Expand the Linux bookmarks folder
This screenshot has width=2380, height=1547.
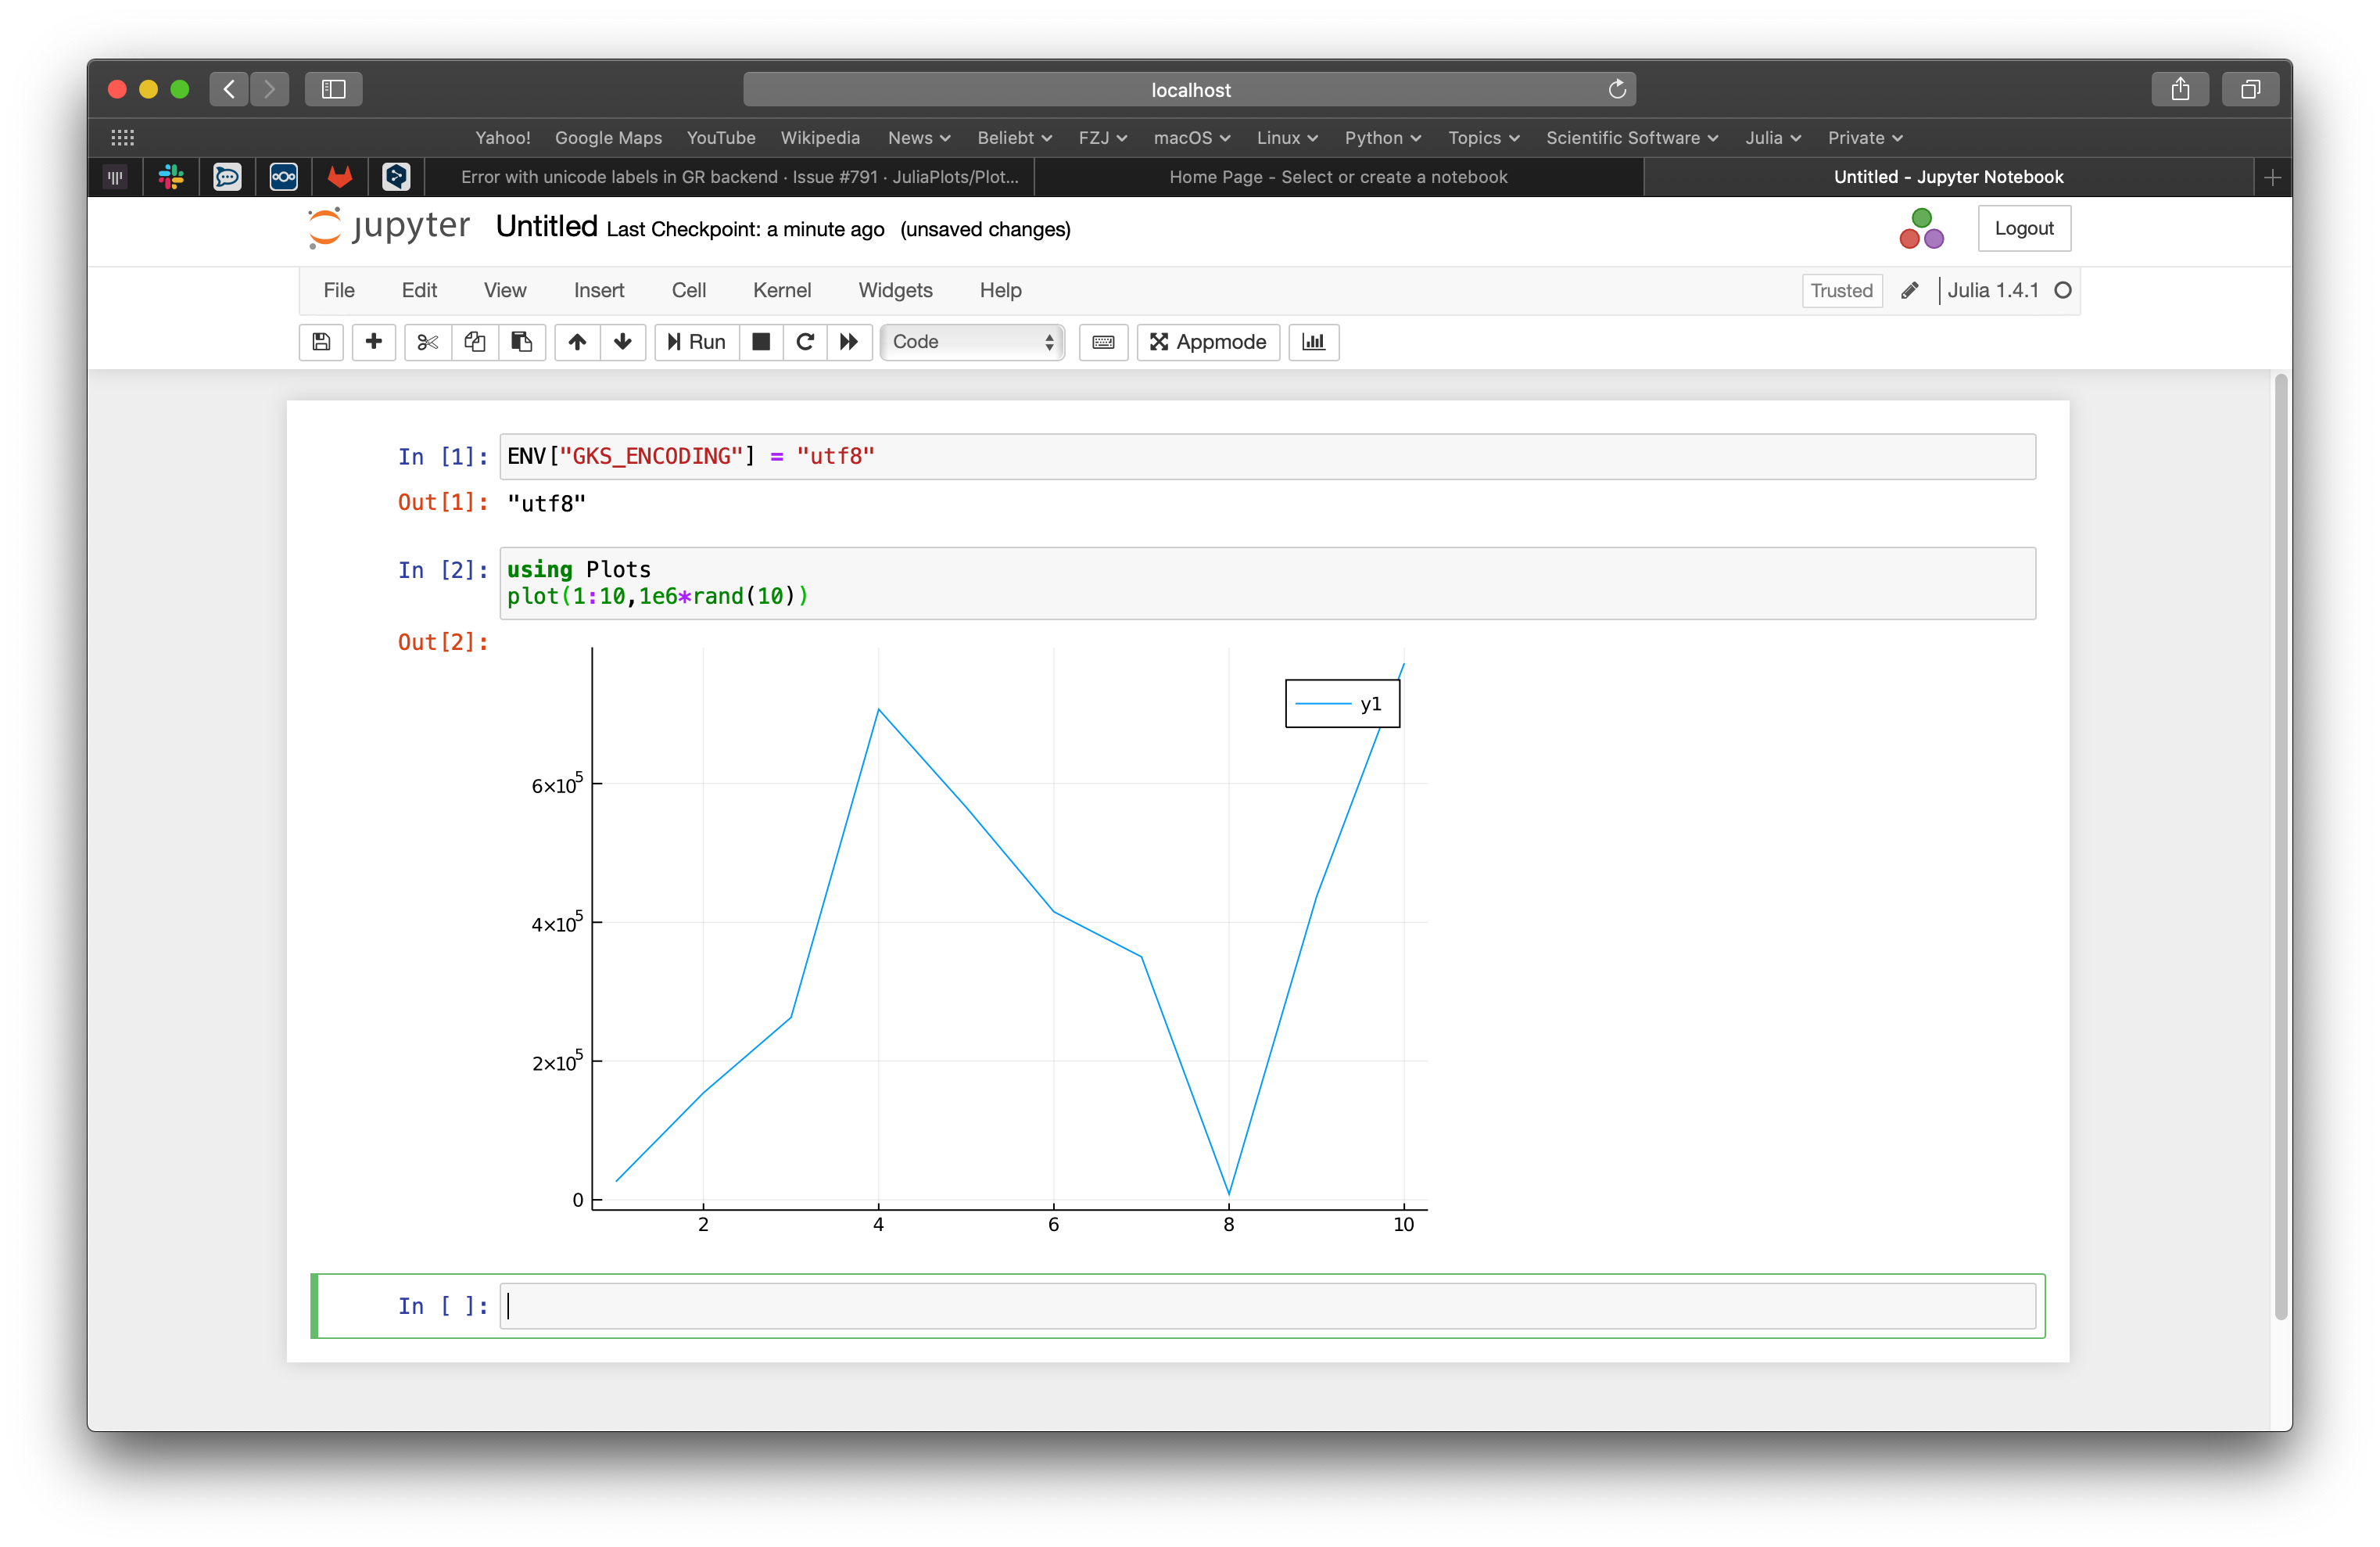pos(1287,138)
